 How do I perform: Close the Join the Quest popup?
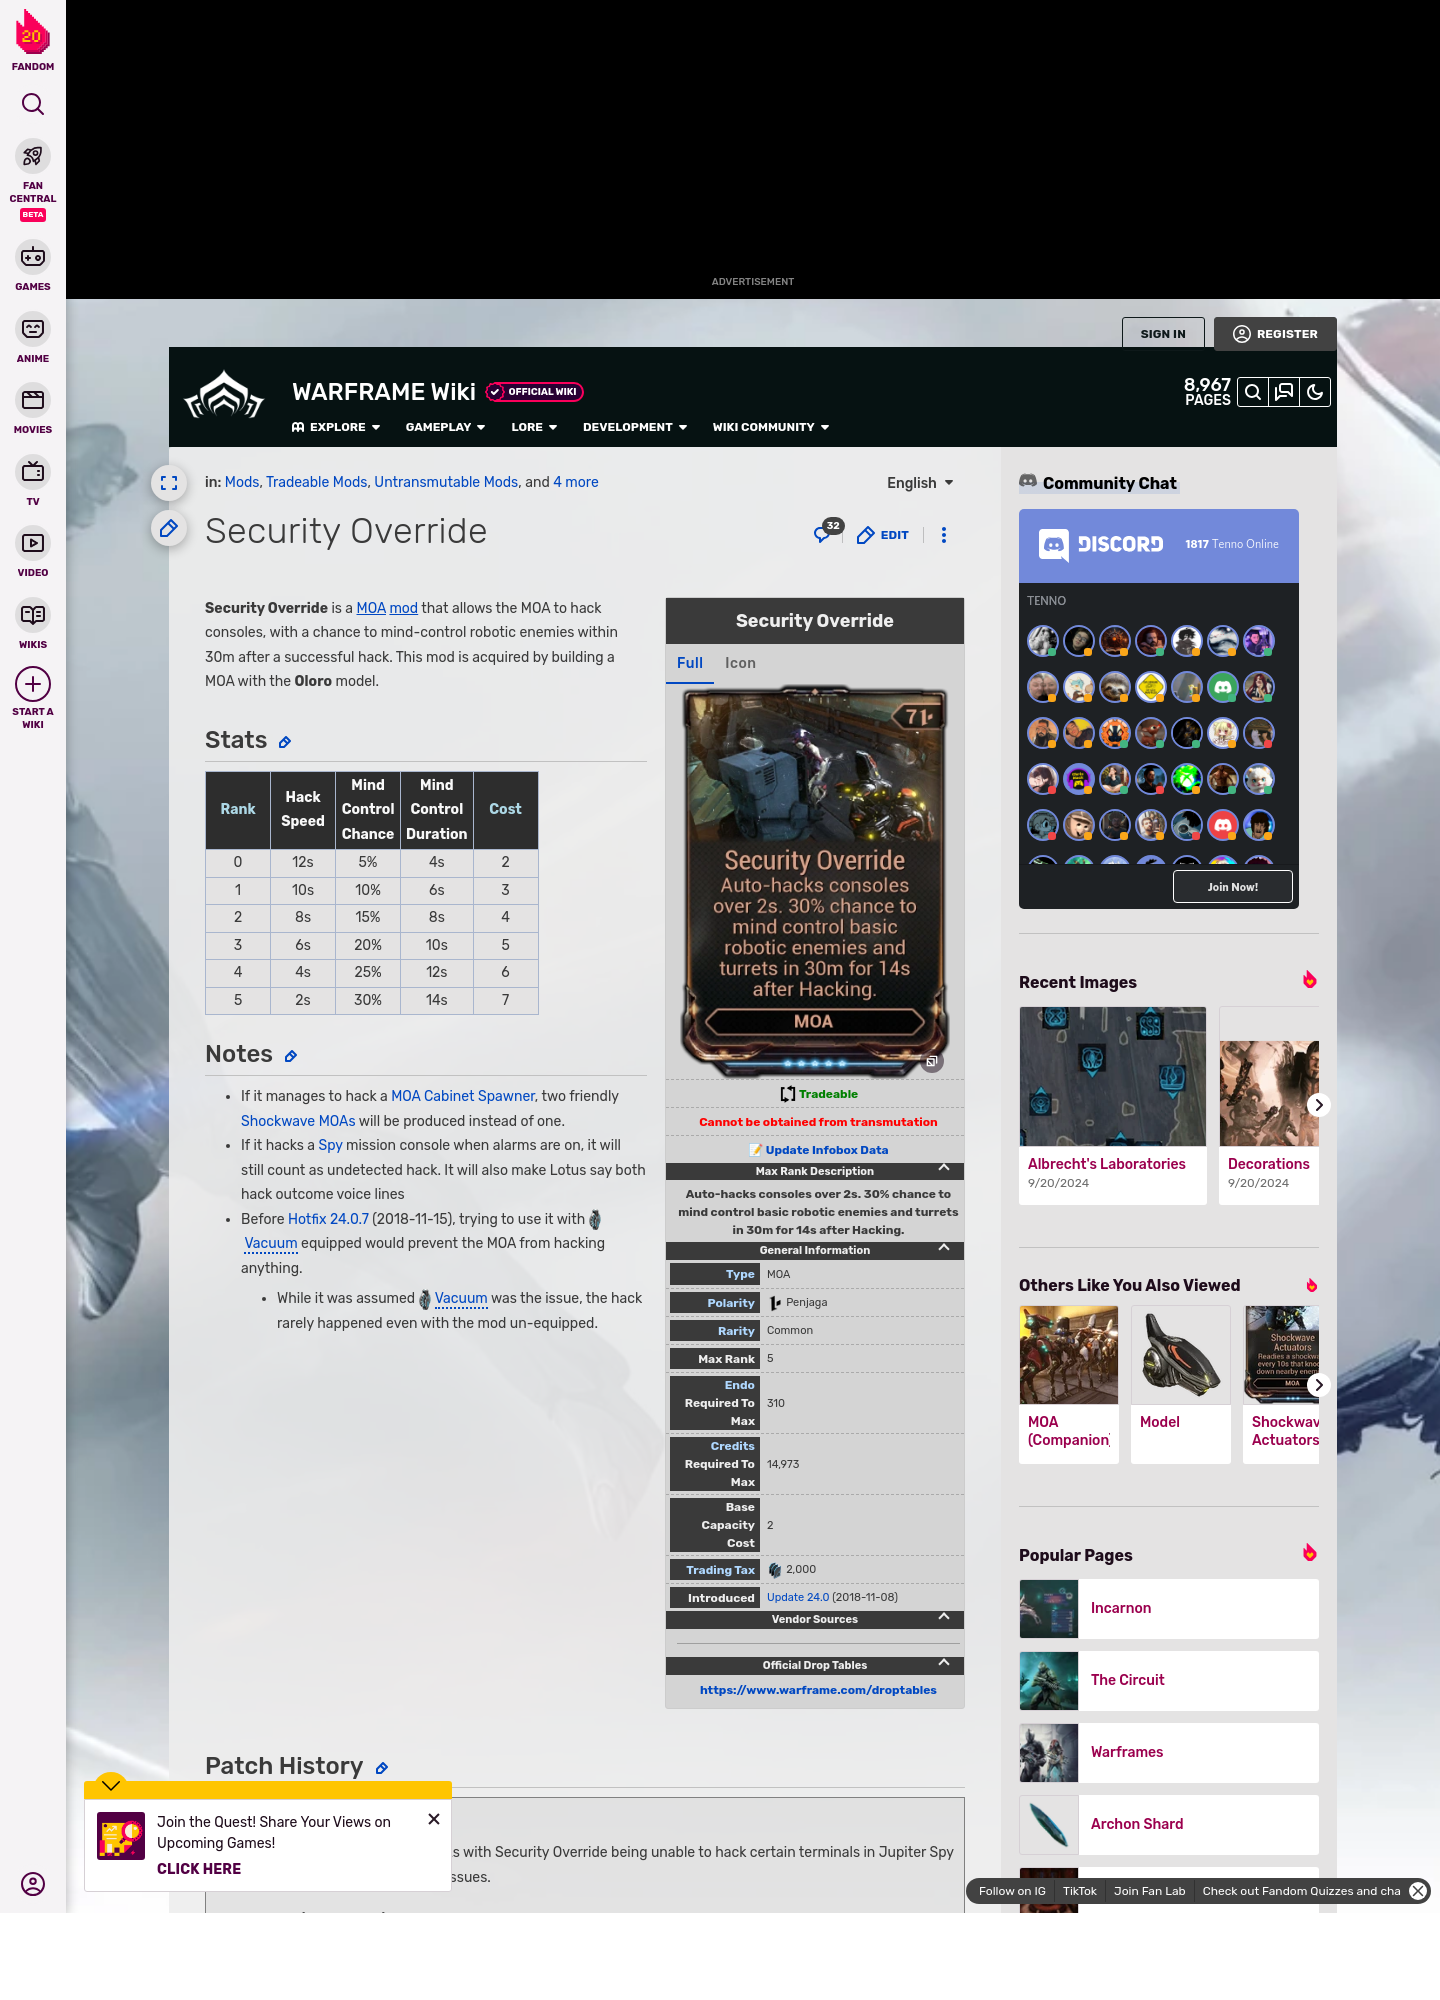click(434, 1819)
